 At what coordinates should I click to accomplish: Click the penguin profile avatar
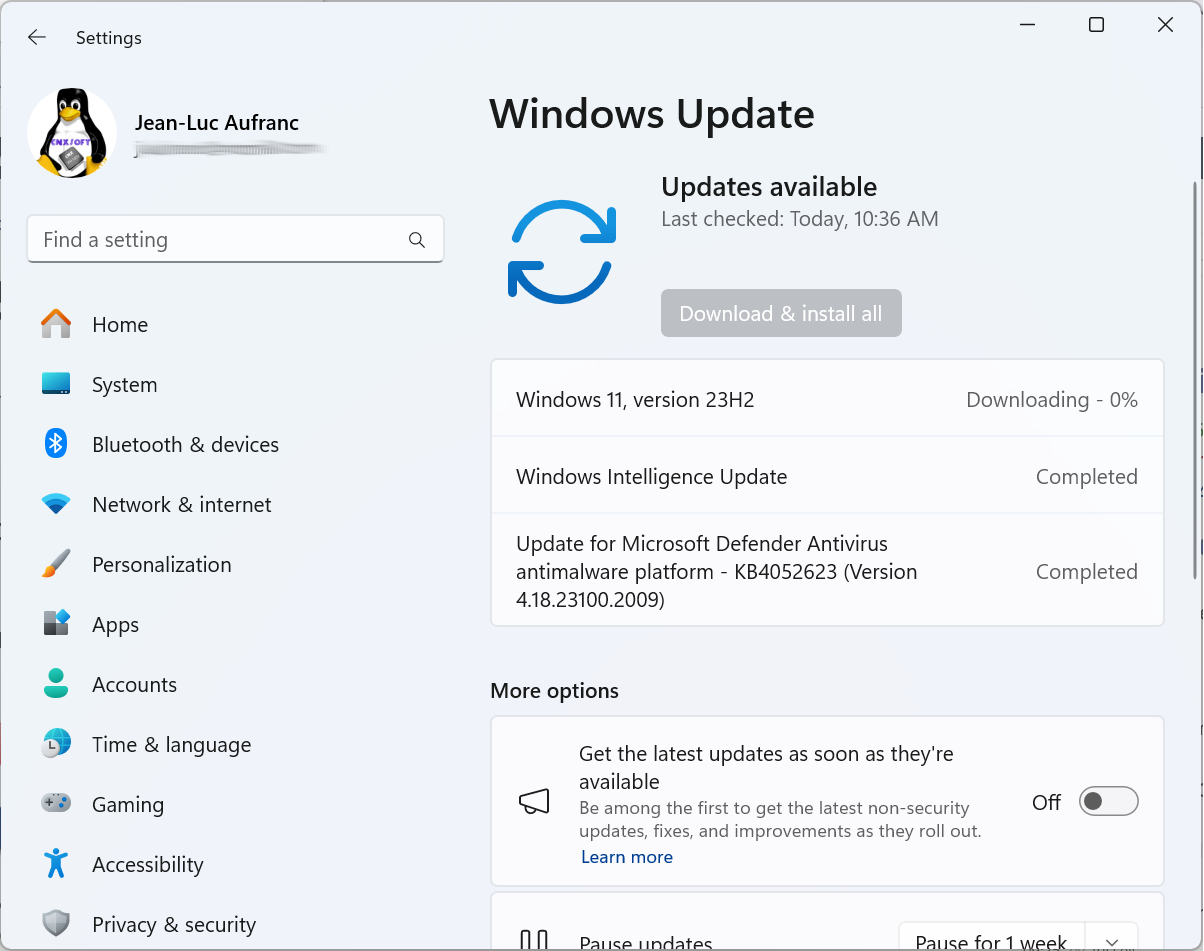coord(72,133)
